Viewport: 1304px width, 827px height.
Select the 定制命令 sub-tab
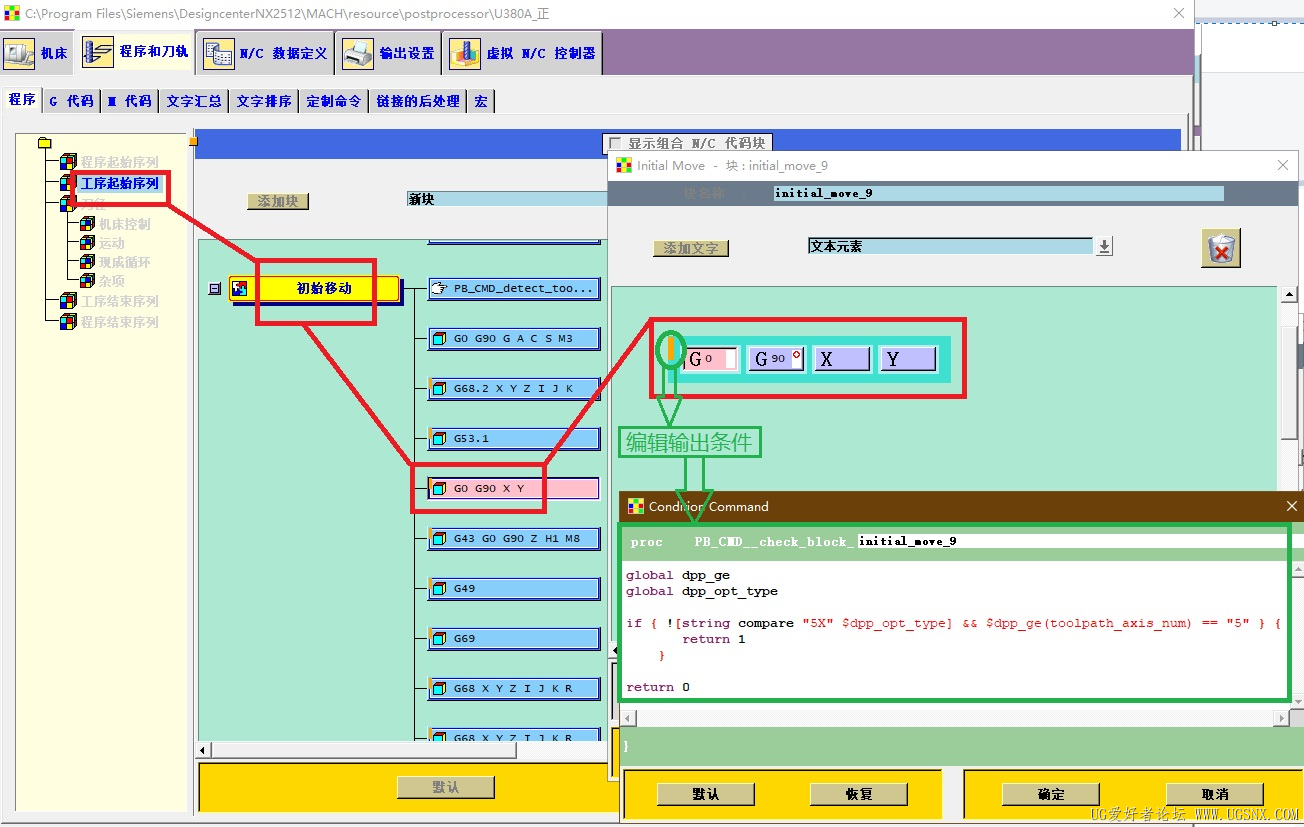coord(334,101)
